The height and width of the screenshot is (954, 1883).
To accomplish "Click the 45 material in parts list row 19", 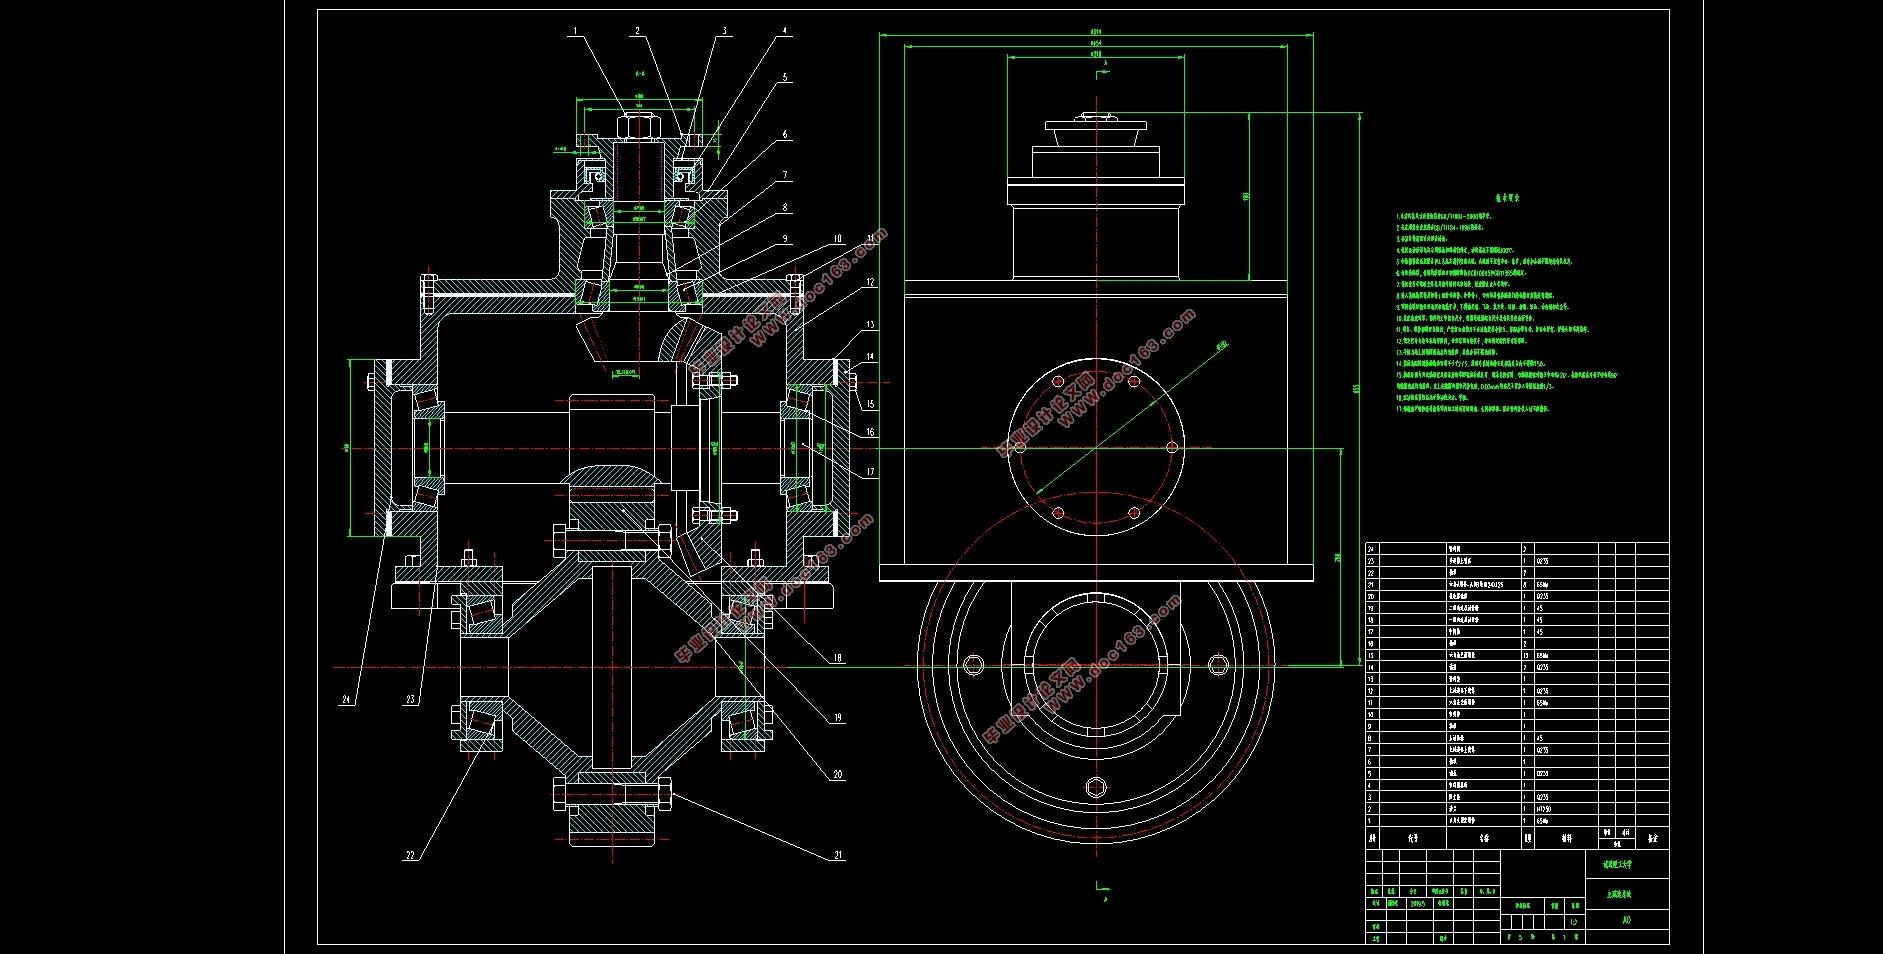I will 1540,608.
